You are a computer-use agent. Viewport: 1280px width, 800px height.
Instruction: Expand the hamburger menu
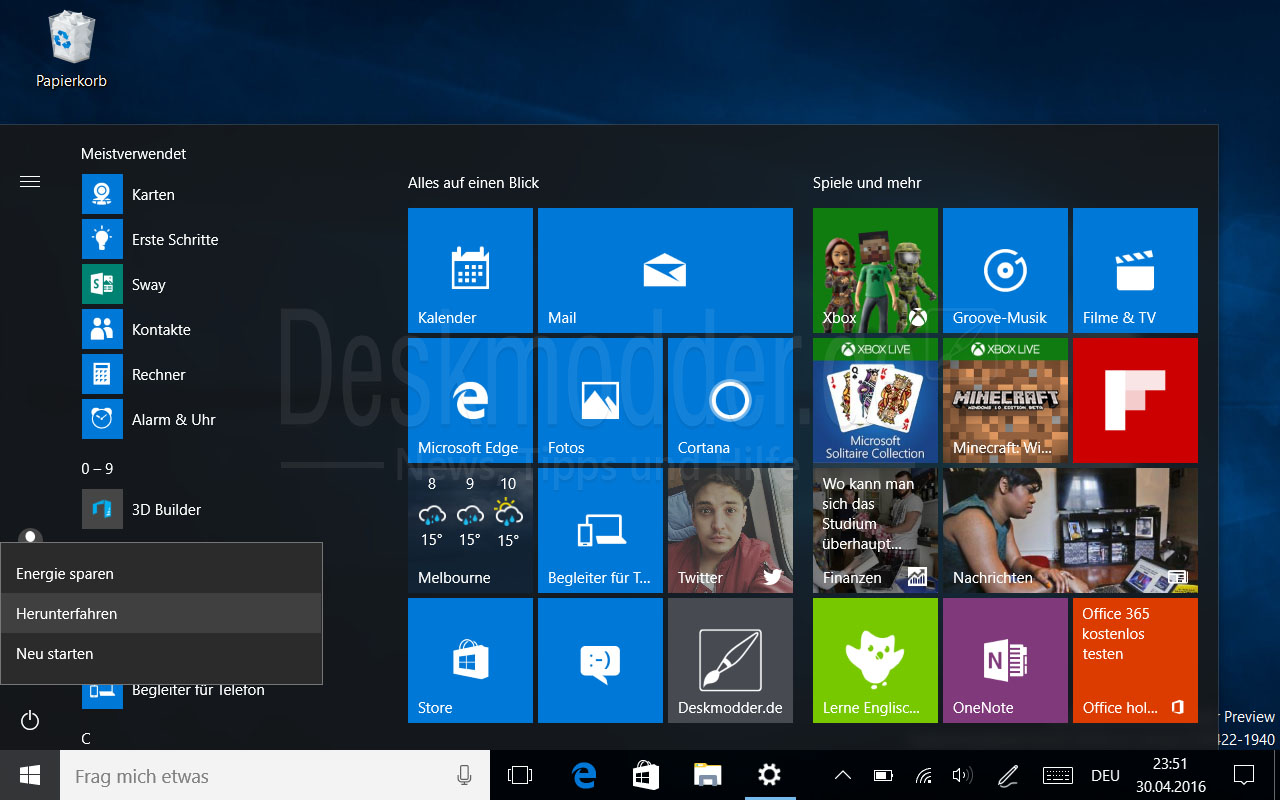(x=30, y=181)
